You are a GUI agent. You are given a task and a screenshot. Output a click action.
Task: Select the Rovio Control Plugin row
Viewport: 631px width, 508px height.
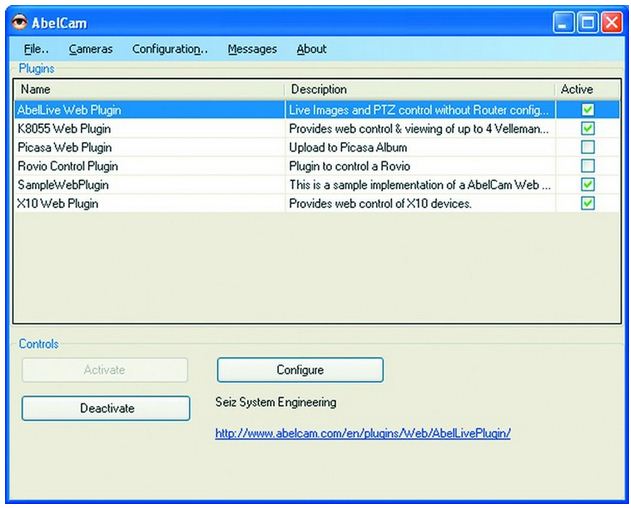(317, 165)
